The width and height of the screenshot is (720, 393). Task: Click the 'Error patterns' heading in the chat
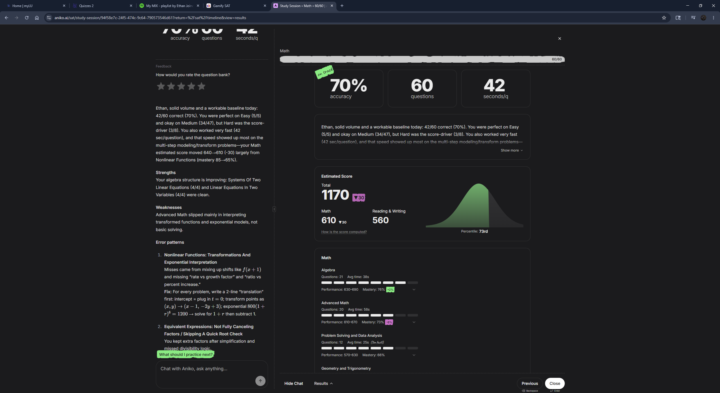(169, 242)
